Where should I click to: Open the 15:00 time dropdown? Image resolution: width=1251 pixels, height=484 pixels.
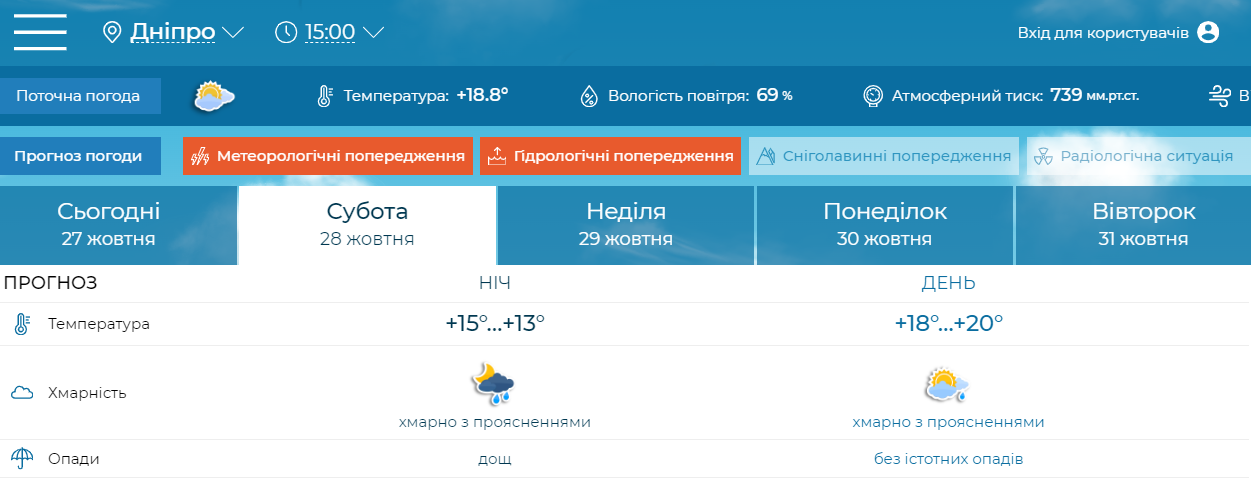pyautogui.click(x=330, y=32)
